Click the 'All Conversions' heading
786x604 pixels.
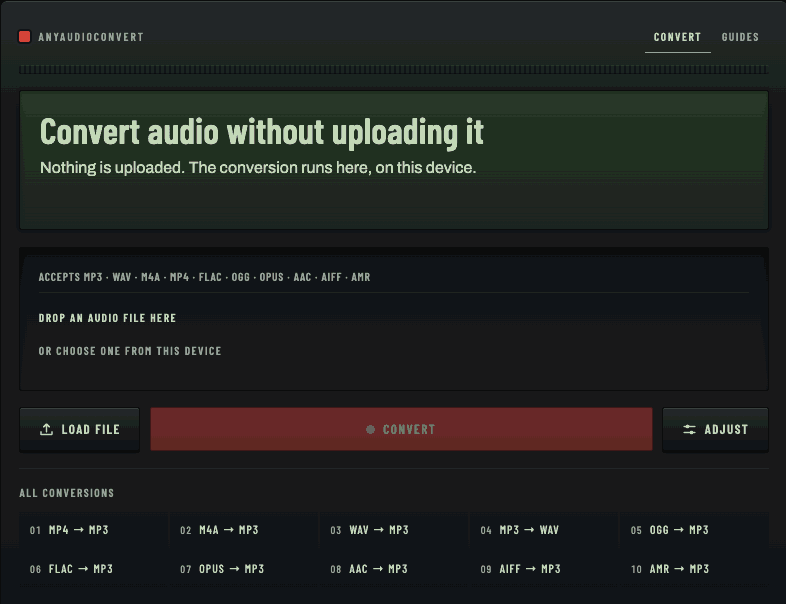pyautogui.click(x=67, y=493)
